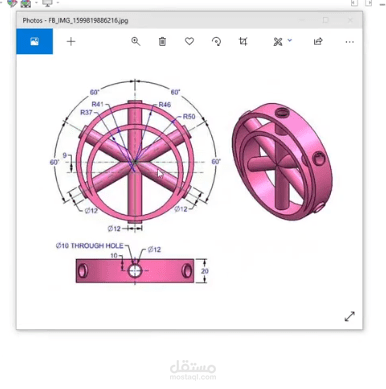
Task: Click the Add to album plus icon
Action: coord(71,42)
